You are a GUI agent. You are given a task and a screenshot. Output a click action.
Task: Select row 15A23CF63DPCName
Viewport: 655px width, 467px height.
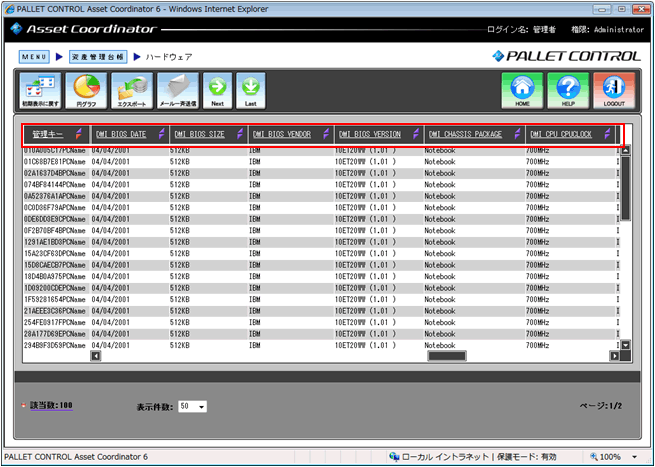click(321, 254)
